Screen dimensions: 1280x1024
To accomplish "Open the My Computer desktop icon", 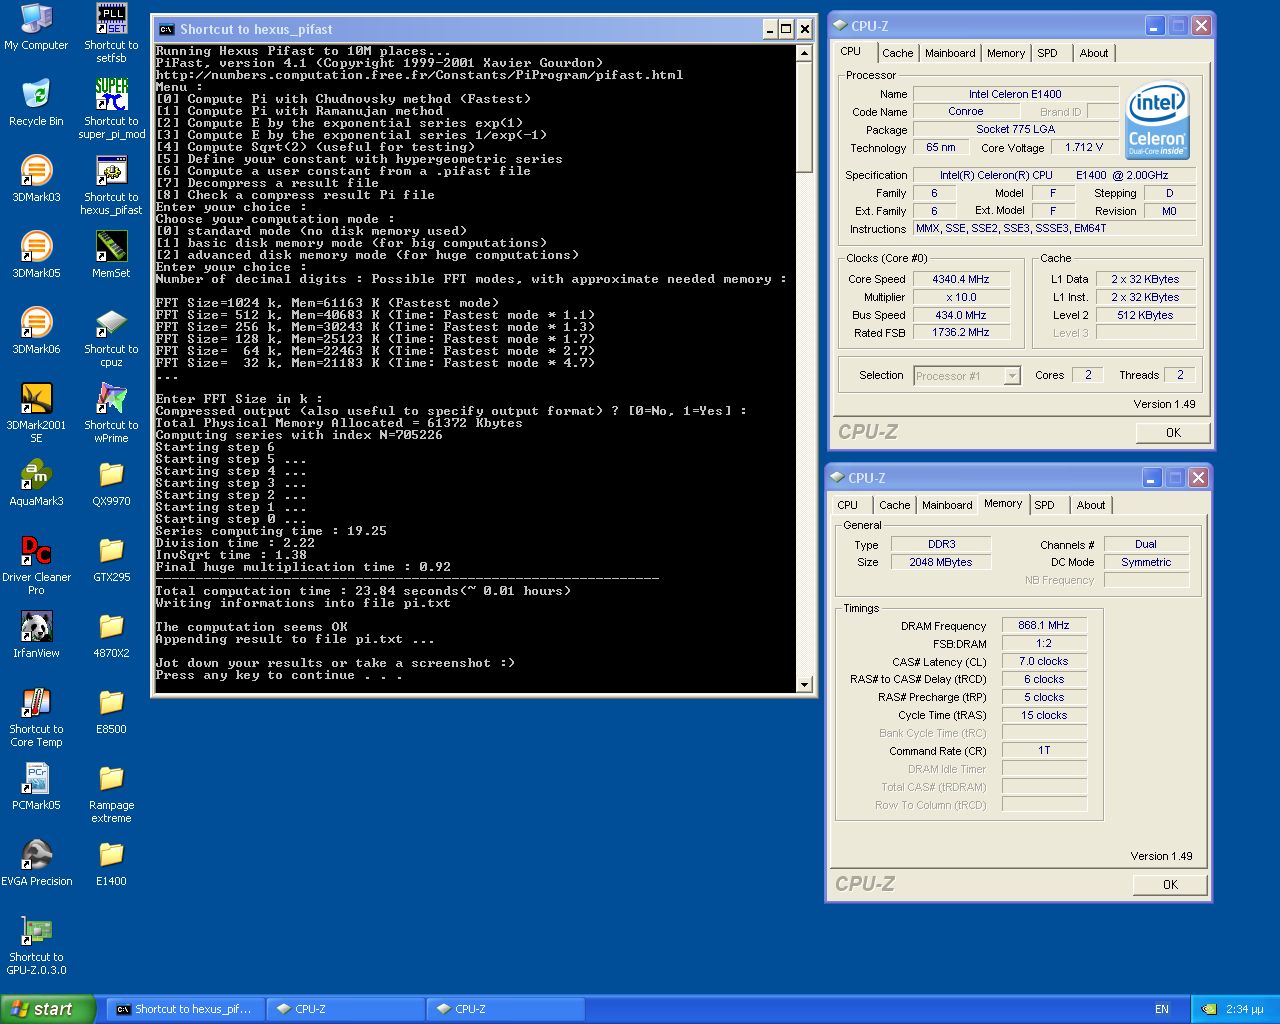I will pyautogui.click(x=36, y=28).
